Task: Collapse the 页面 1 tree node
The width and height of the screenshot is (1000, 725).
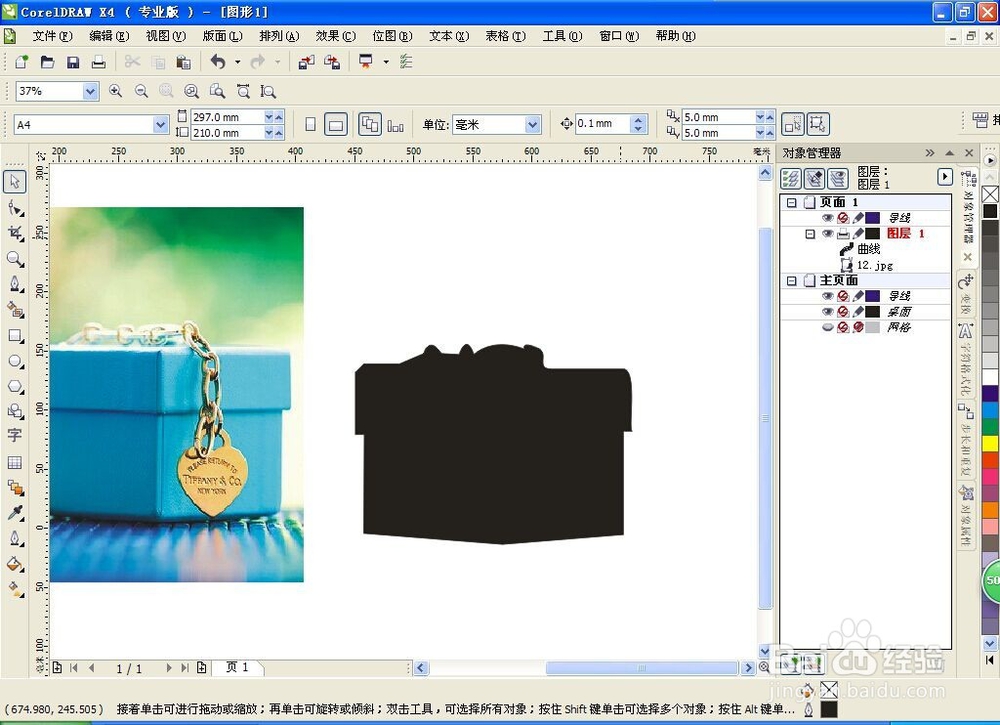Action: pos(791,203)
